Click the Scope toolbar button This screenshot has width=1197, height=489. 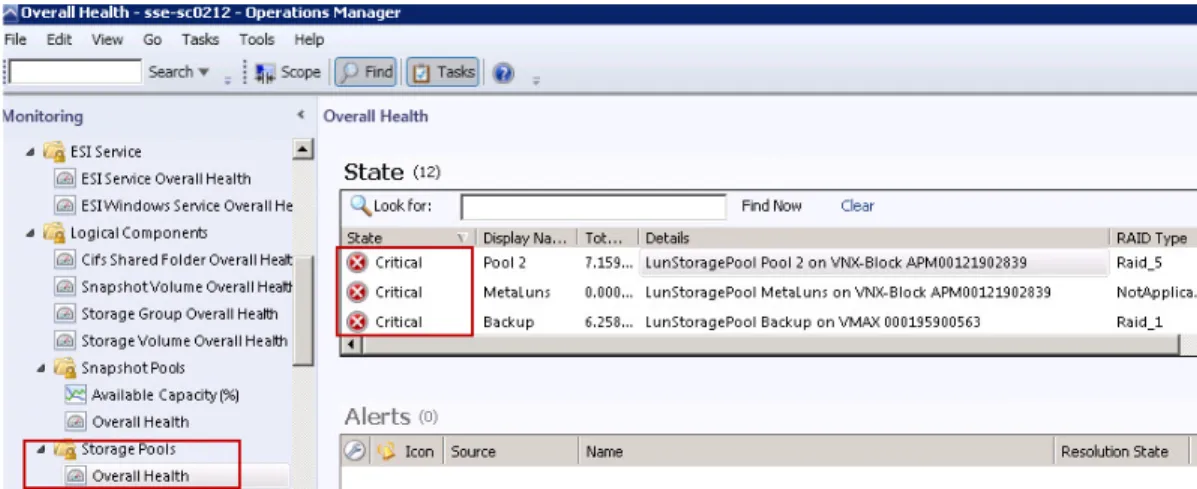[288, 72]
